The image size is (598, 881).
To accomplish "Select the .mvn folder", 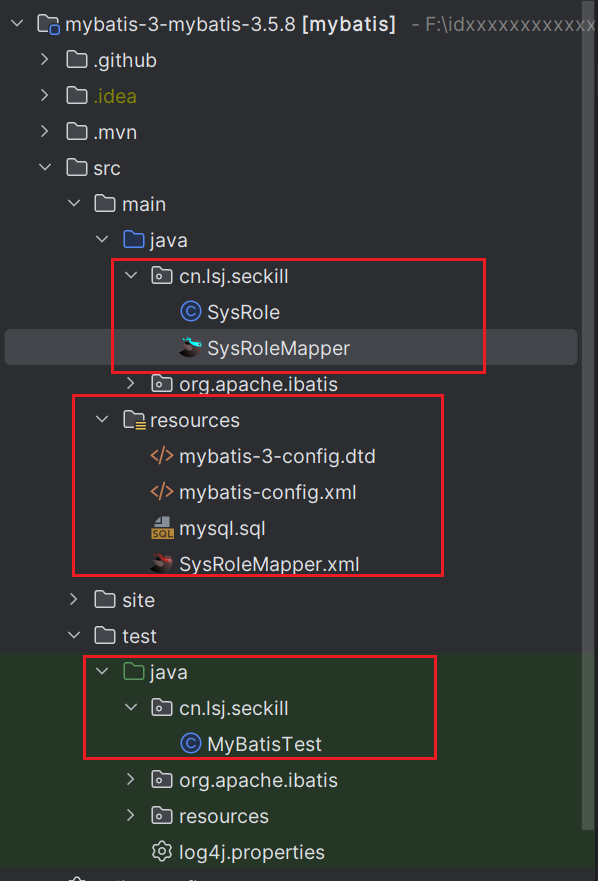I will pyautogui.click(x=100, y=131).
